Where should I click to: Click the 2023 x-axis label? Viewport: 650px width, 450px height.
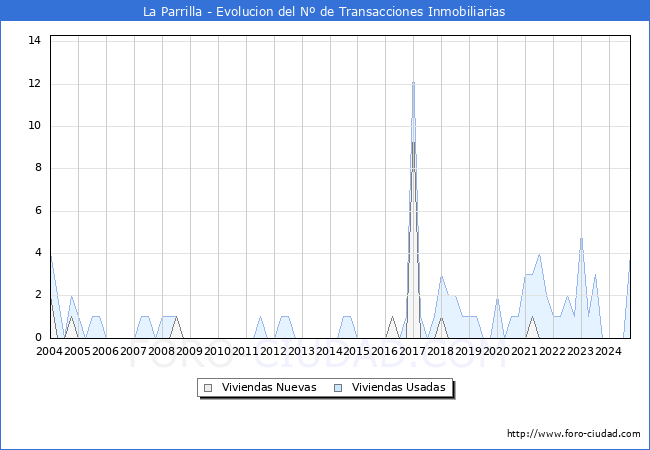tap(580, 351)
